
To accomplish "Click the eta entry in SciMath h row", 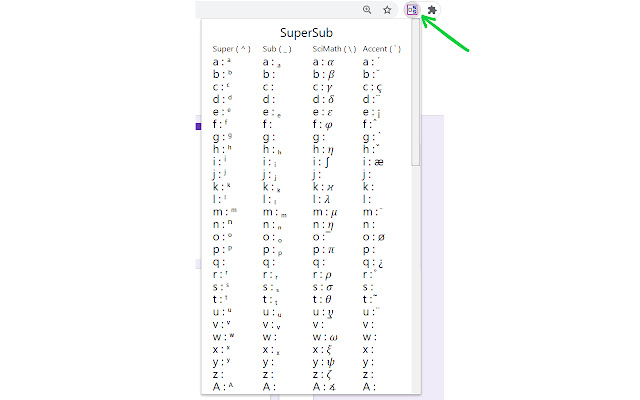I will [331, 150].
